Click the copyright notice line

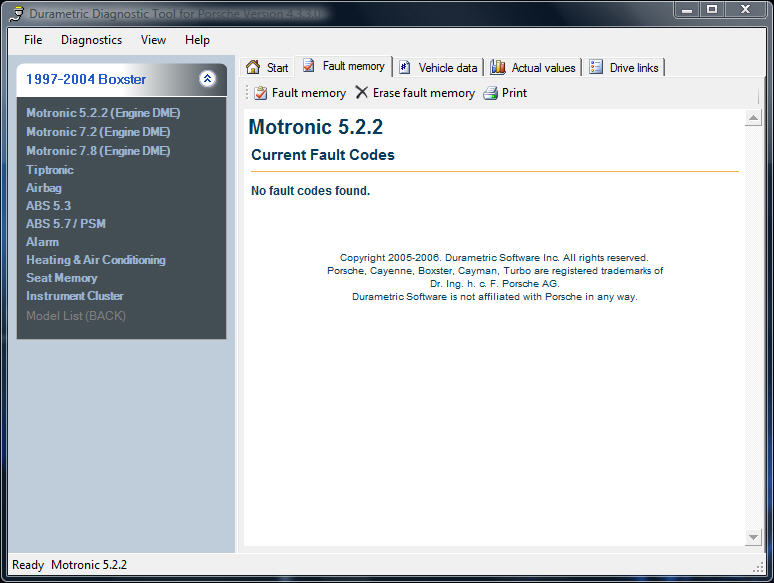(494, 258)
